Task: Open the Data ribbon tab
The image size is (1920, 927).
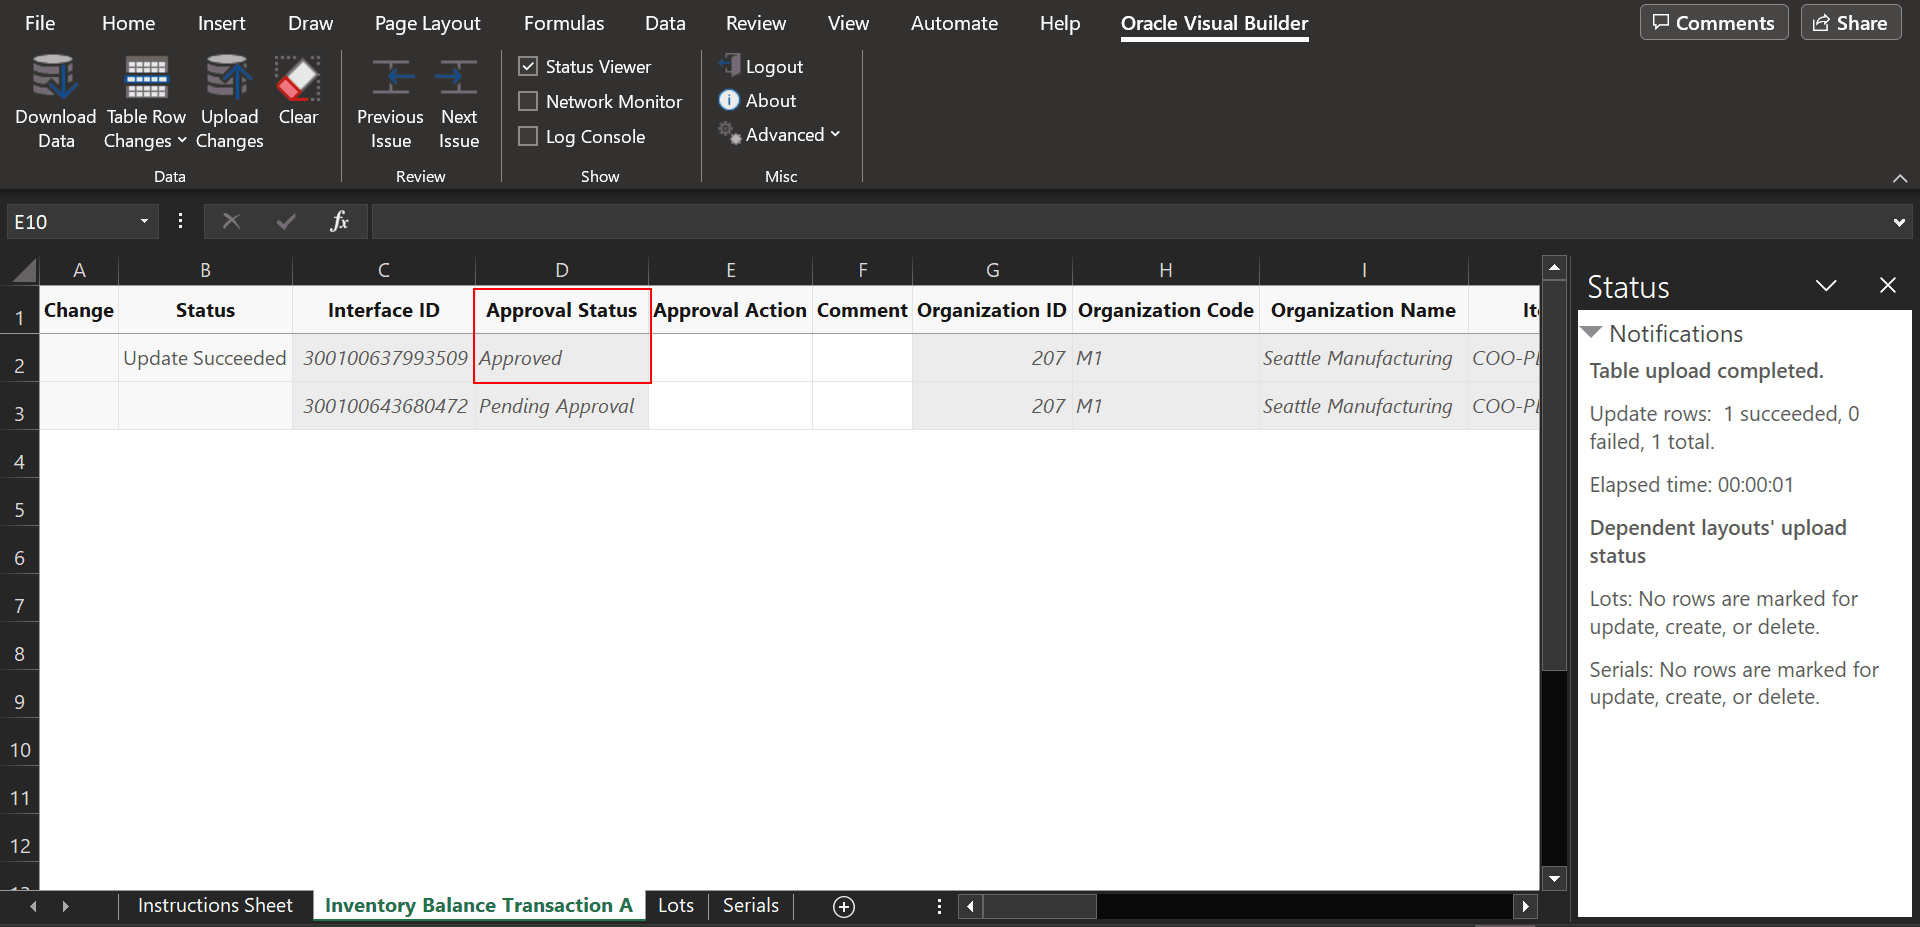Action: click(665, 23)
